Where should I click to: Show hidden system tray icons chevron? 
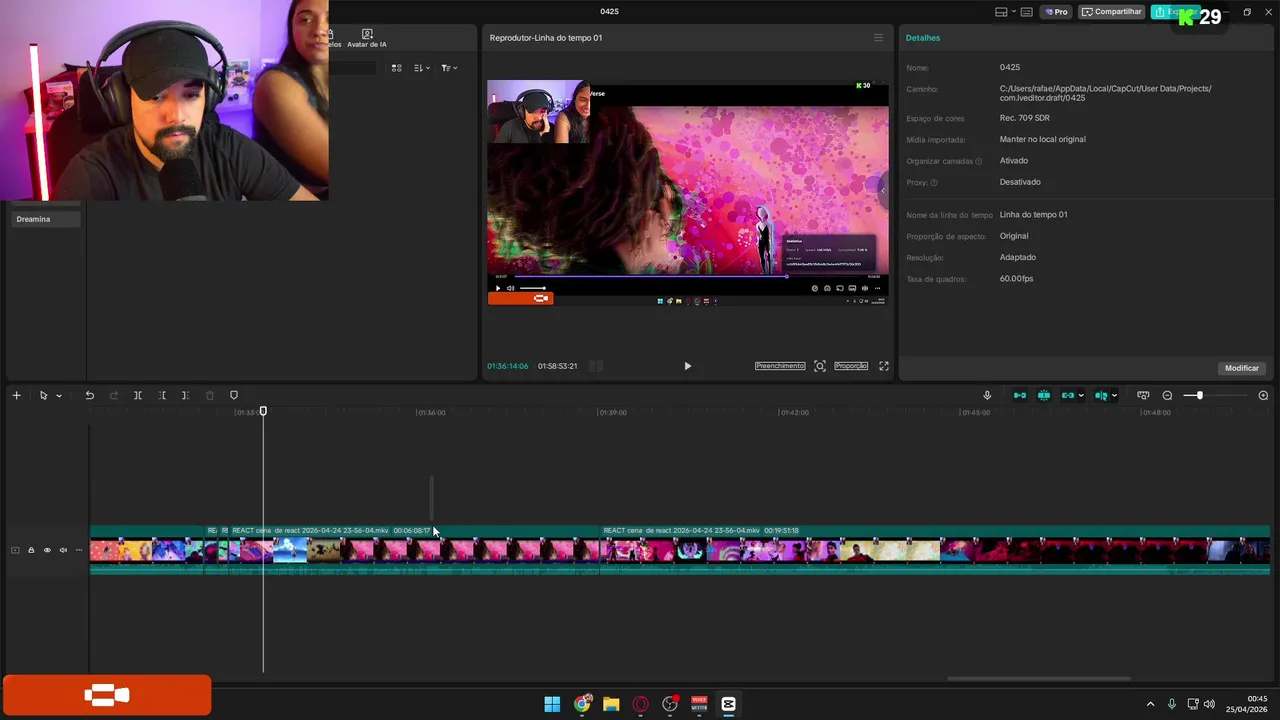(1150, 704)
